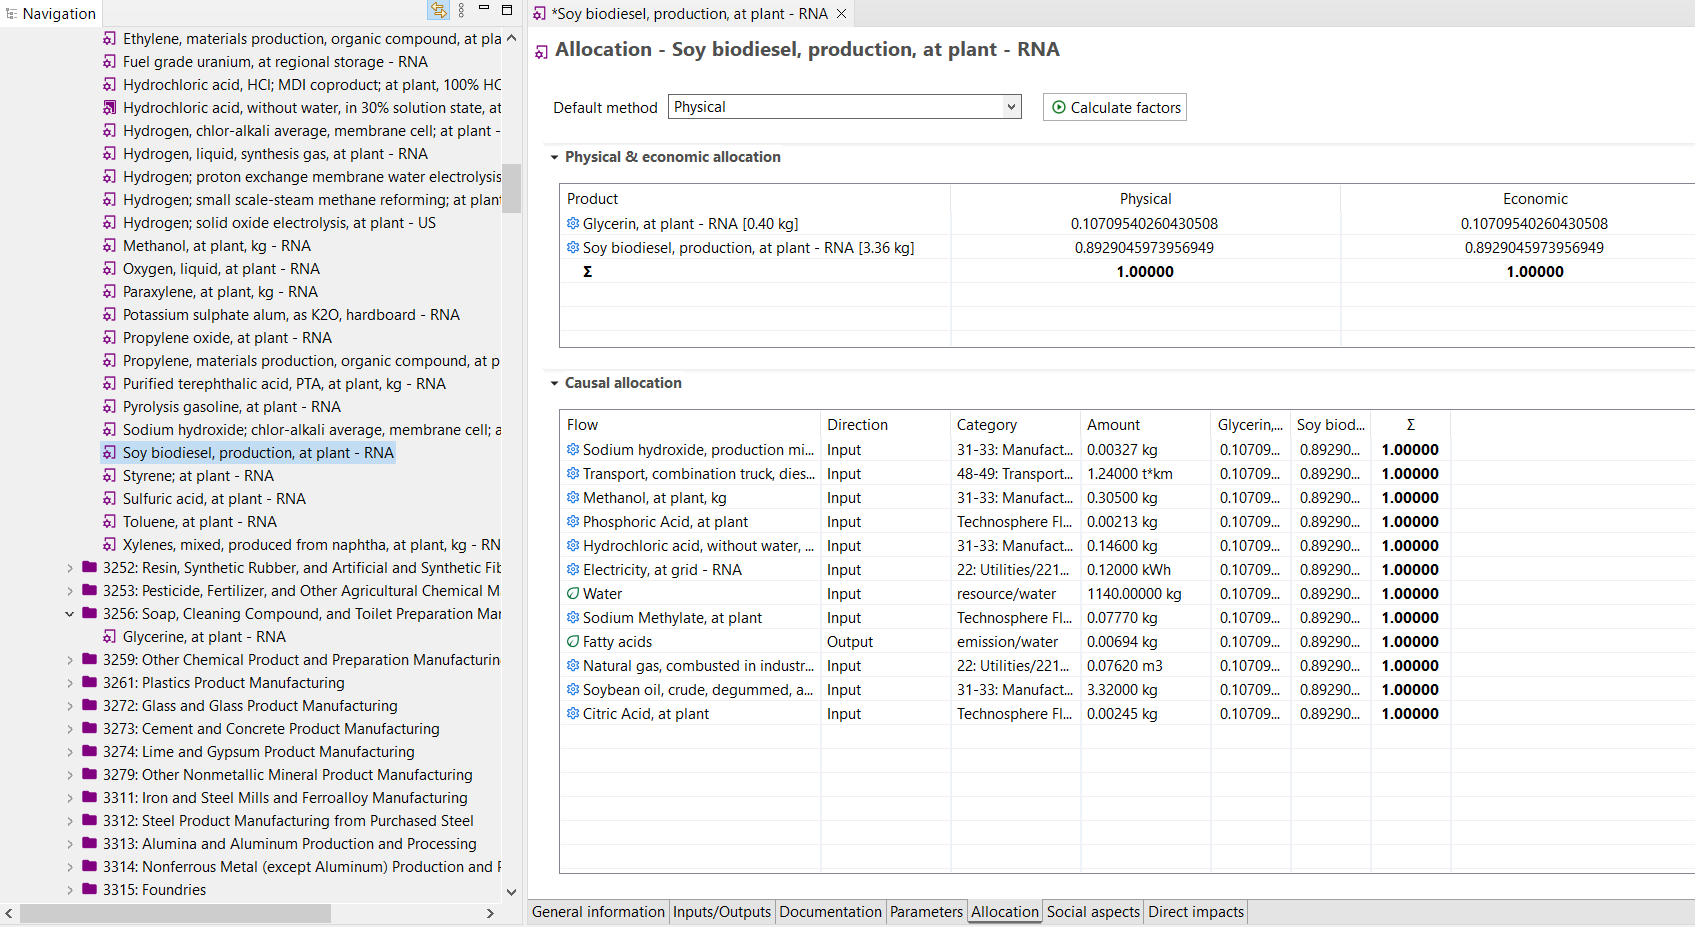Toggle Link with Editor in Navigation
The width and height of the screenshot is (1695, 927).
click(438, 11)
